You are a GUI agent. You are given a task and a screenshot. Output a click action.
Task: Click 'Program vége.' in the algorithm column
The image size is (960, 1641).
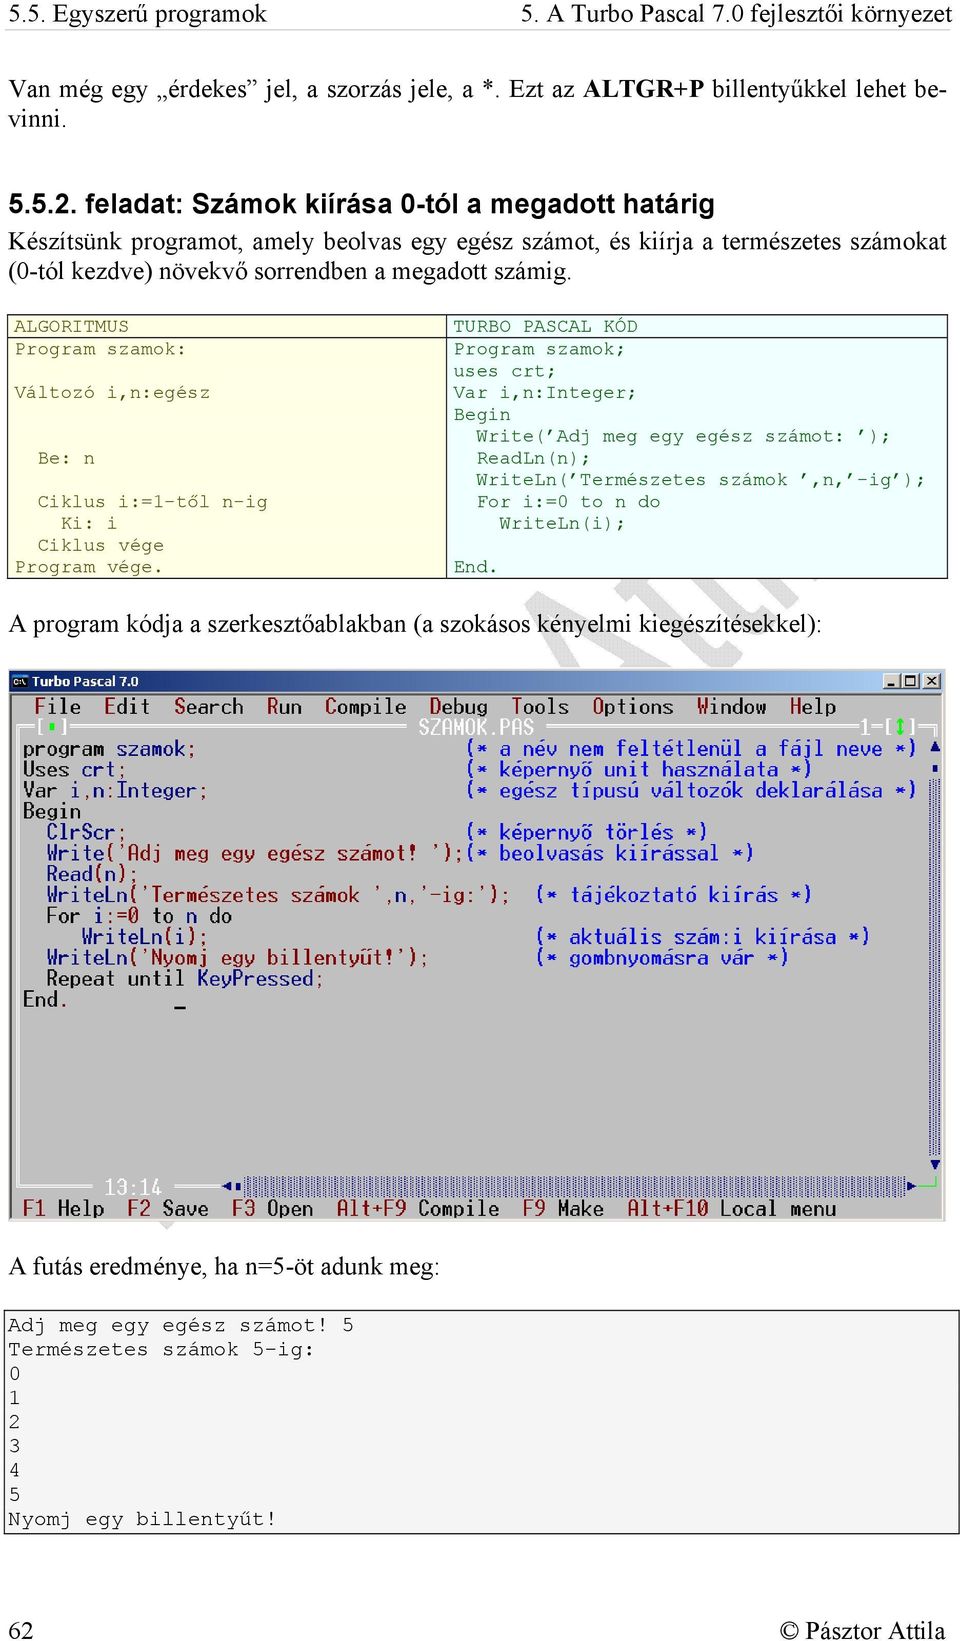pos(88,567)
